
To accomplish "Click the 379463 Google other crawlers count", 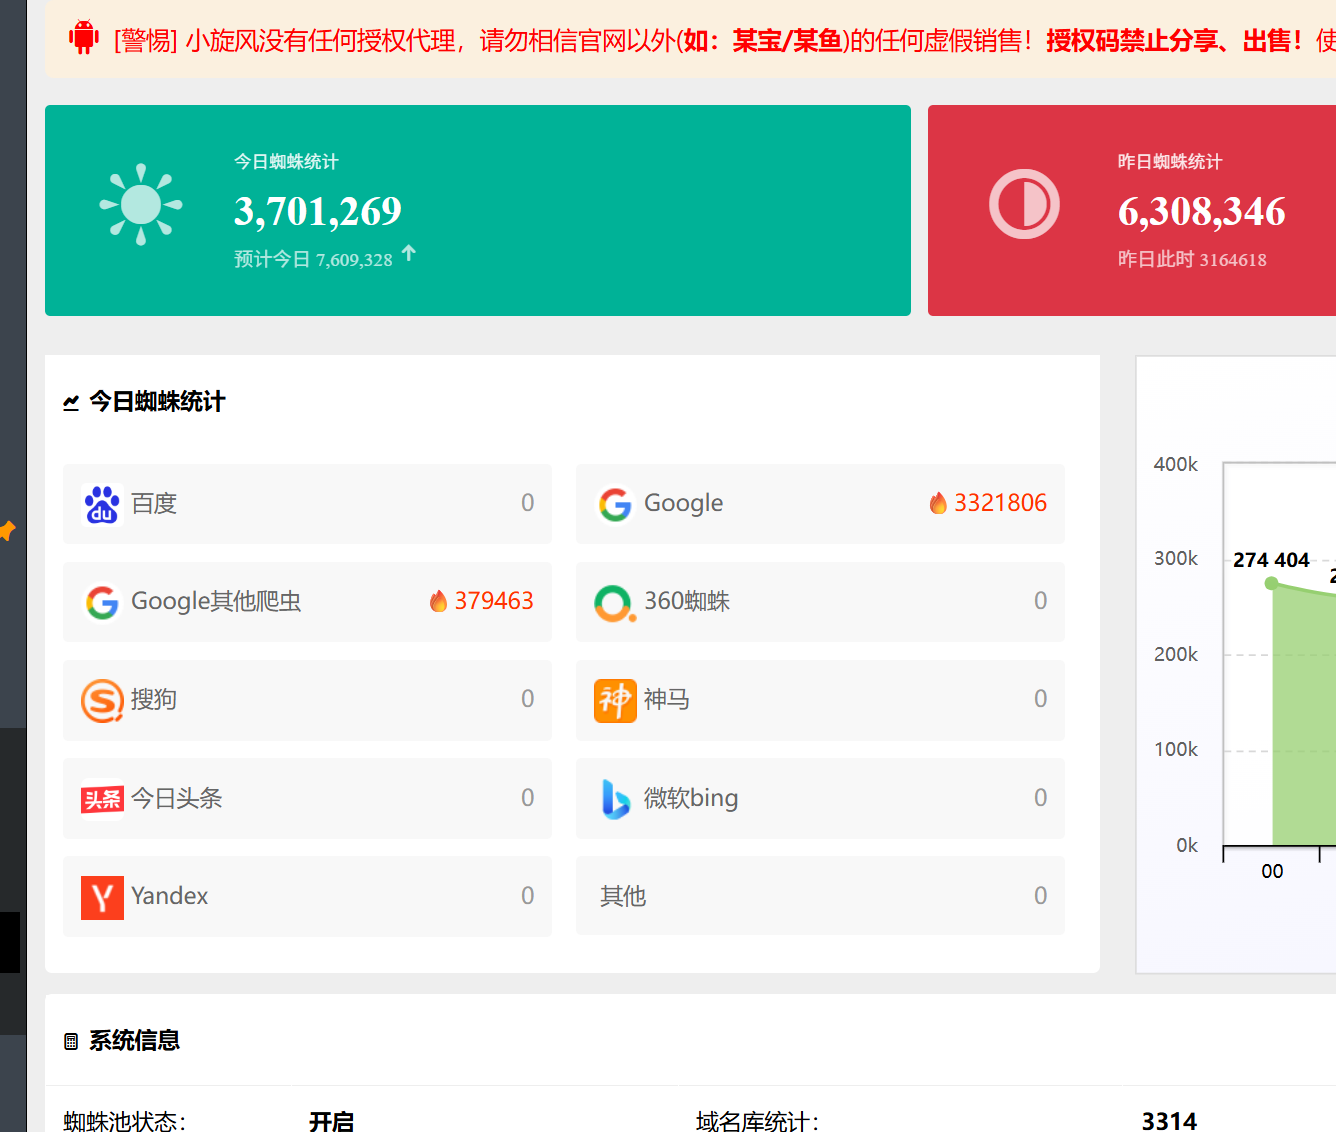I will click(x=494, y=601).
